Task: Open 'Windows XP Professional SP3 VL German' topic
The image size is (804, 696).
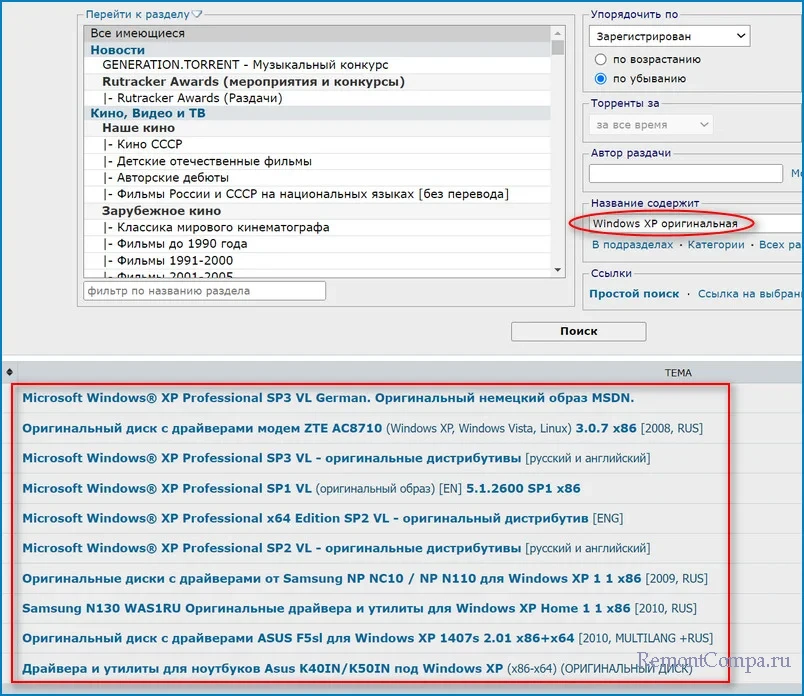Action: [x=328, y=398]
